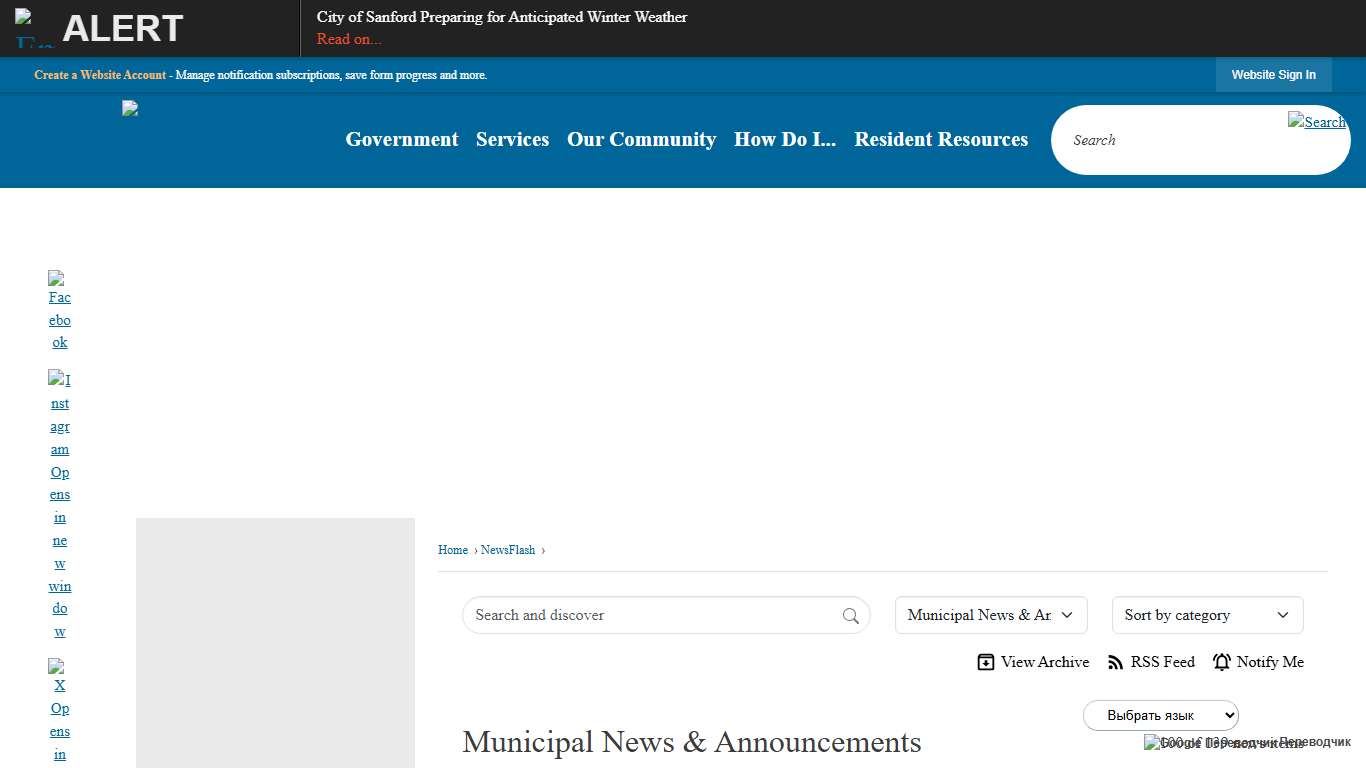This screenshot has width=1366, height=768.
Task: Follow the Read on... alert link
Action: [x=348, y=39]
